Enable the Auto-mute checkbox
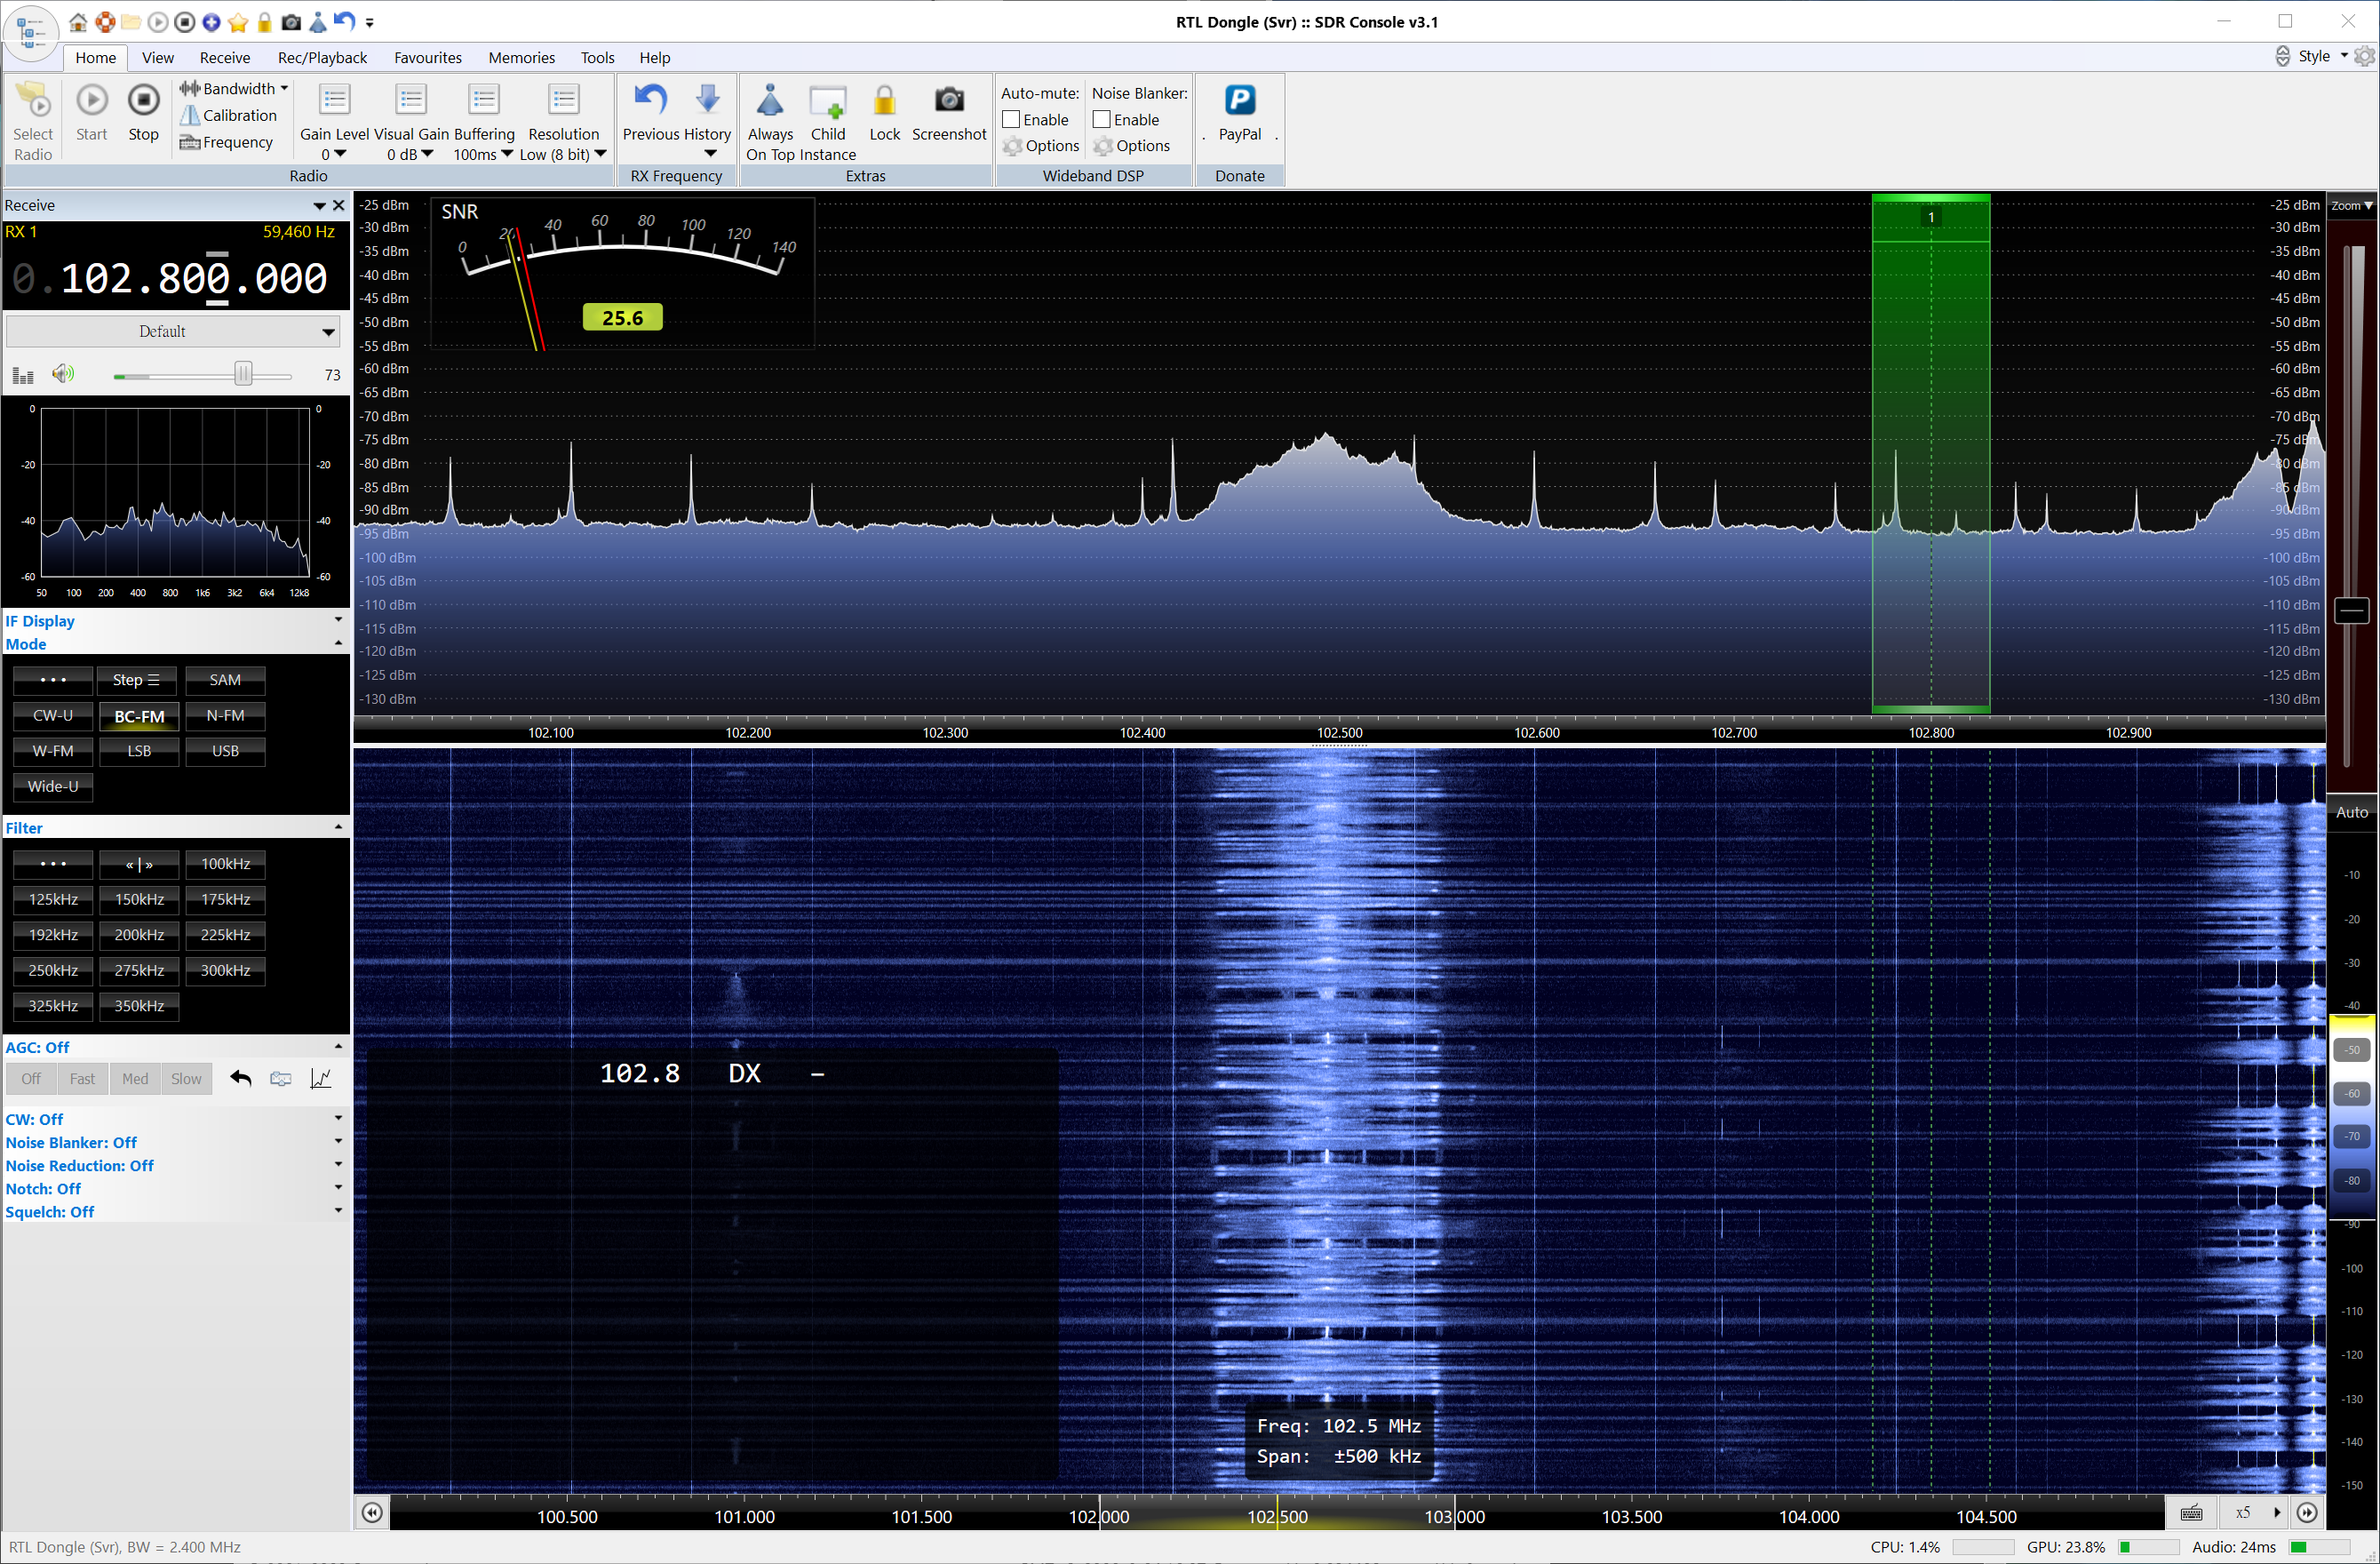2380x1564 pixels. (x=1011, y=119)
